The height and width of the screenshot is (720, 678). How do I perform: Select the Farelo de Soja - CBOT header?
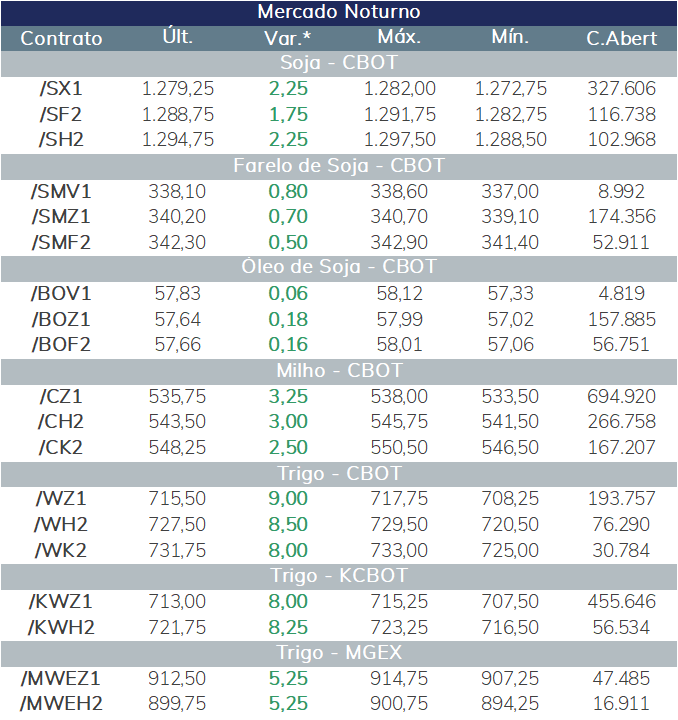pyautogui.click(x=339, y=166)
